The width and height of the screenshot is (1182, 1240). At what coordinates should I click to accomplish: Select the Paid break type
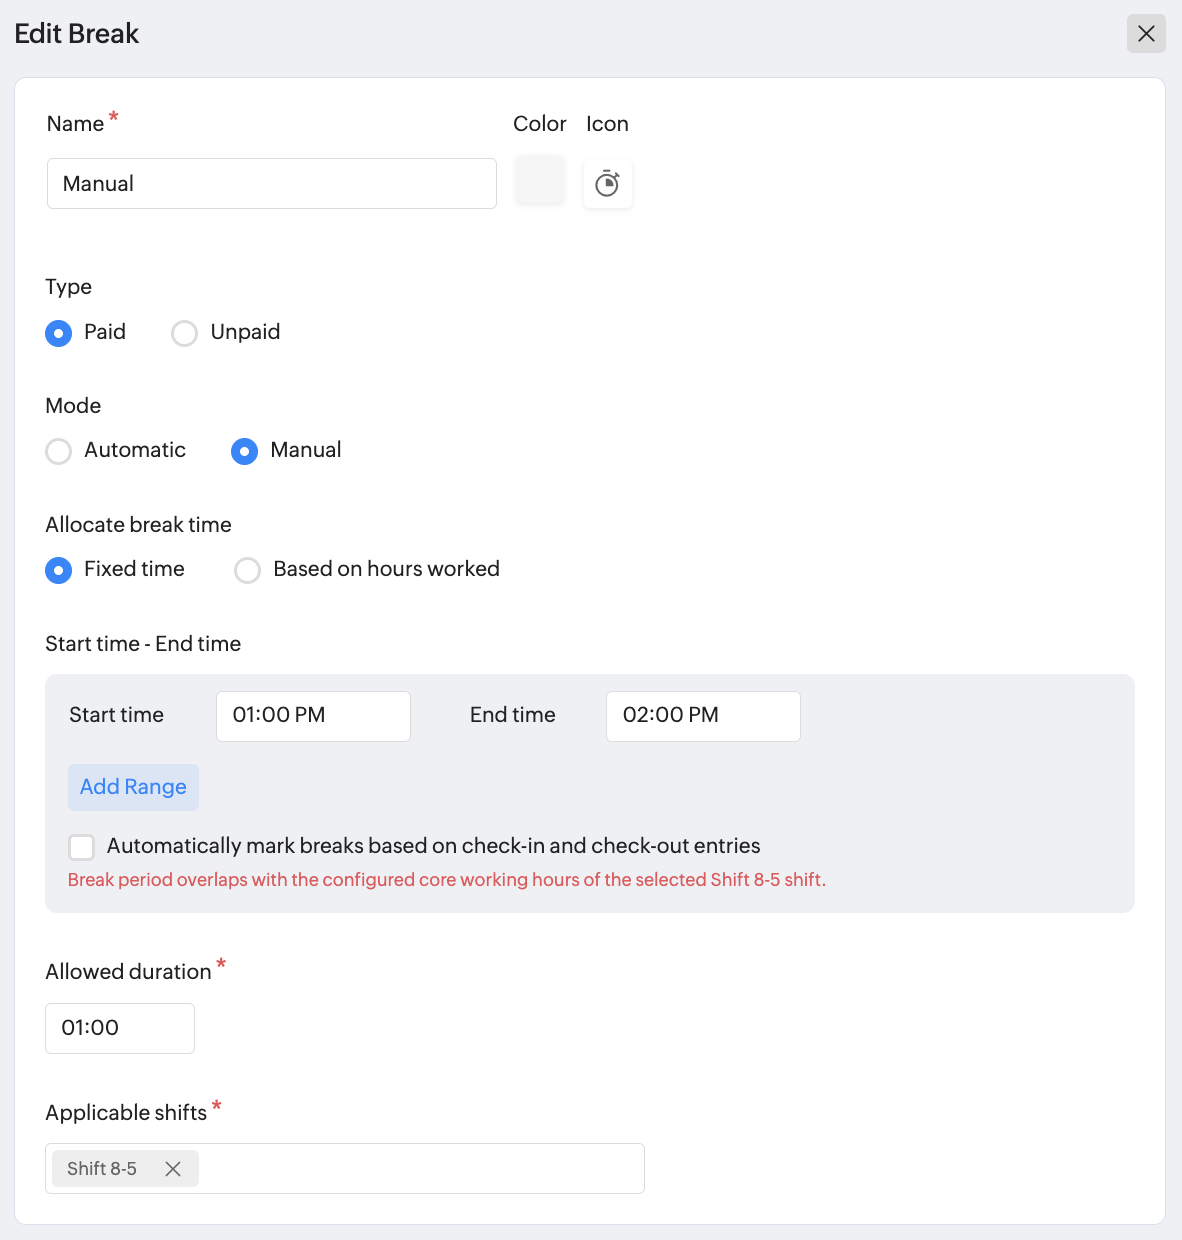pyautogui.click(x=59, y=333)
